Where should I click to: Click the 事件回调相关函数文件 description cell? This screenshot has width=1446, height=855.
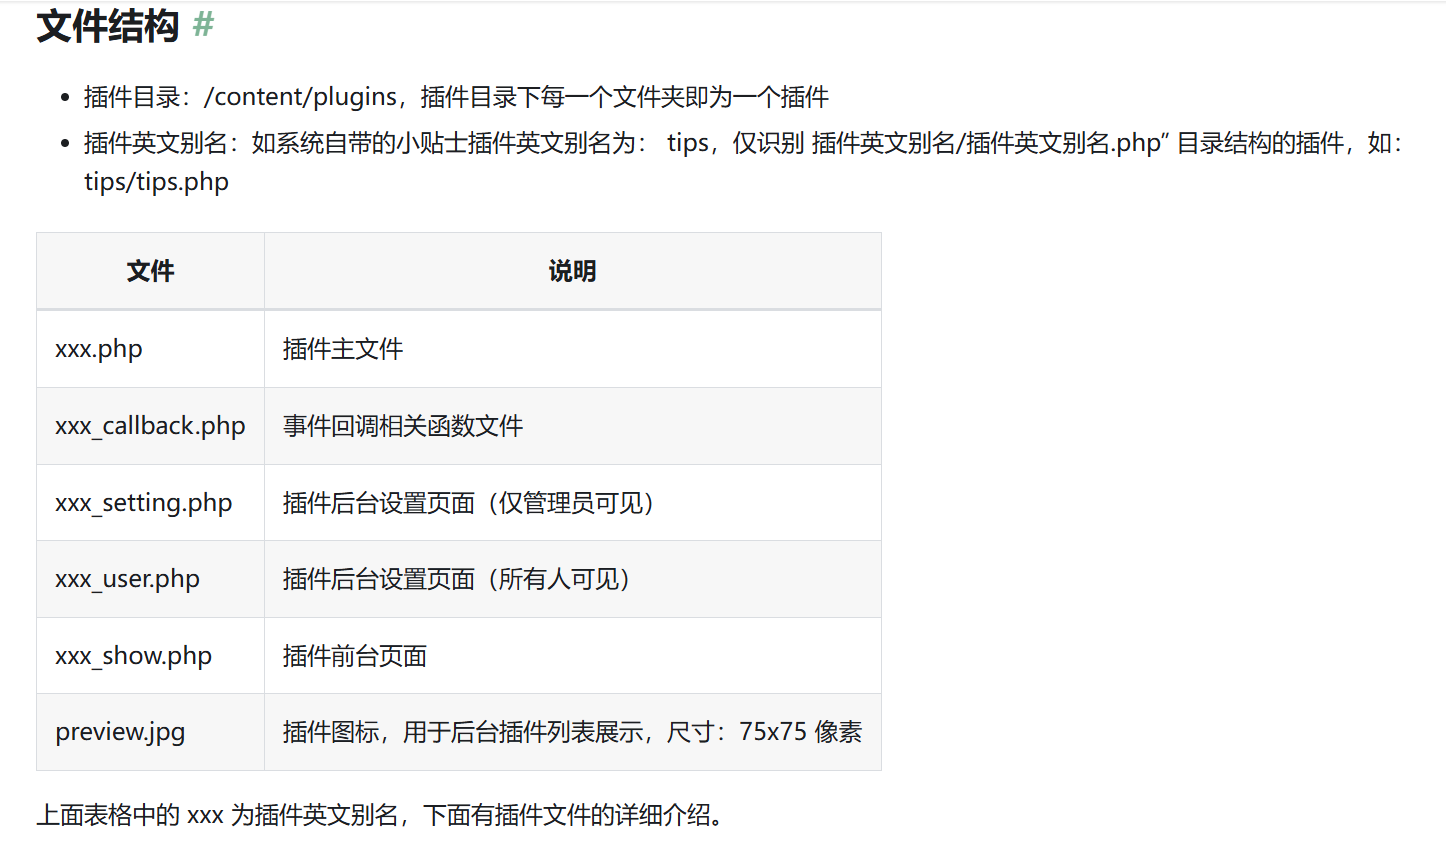tap(403, 426)
